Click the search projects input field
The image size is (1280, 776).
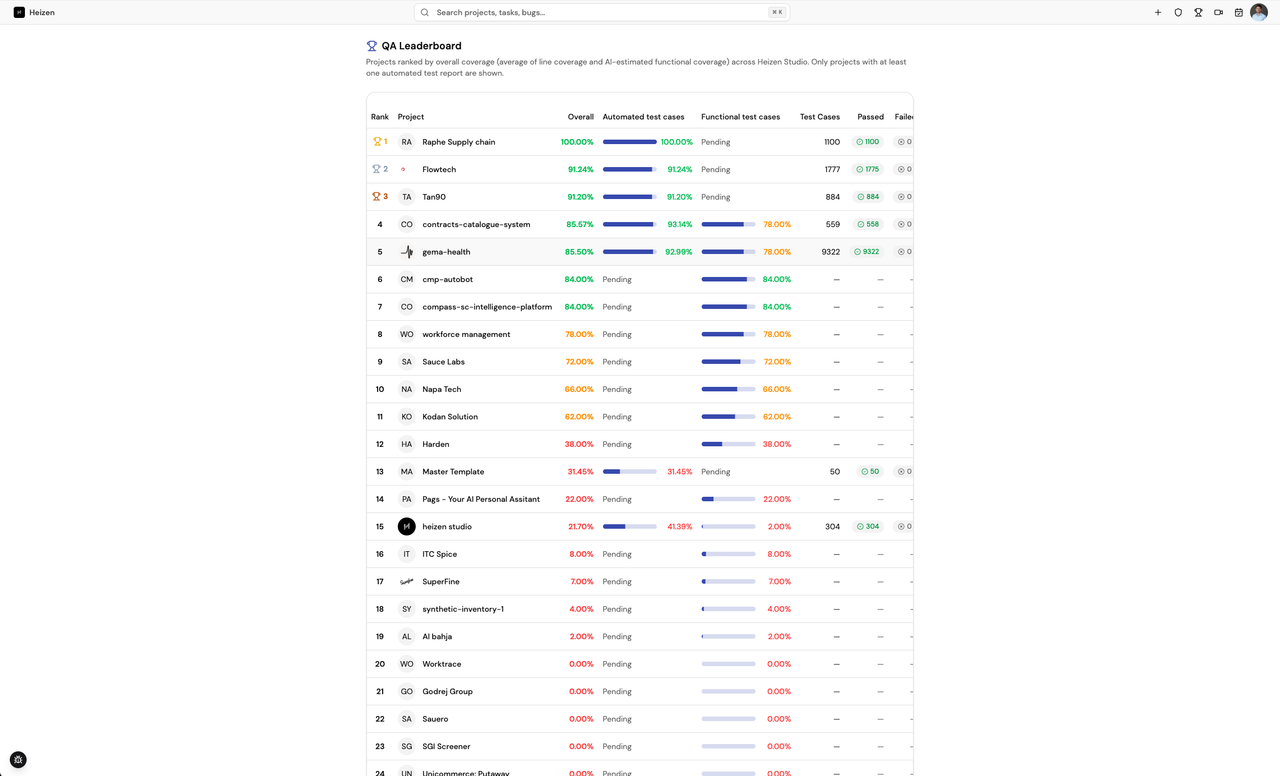coord(602,12)
